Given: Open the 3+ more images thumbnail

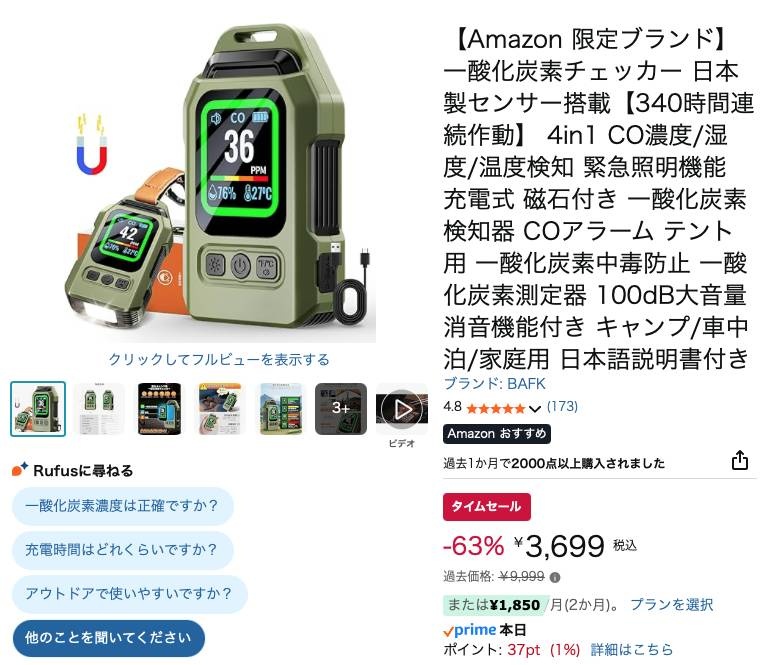Looking at the screenshot, I should (x=341, y=409).
